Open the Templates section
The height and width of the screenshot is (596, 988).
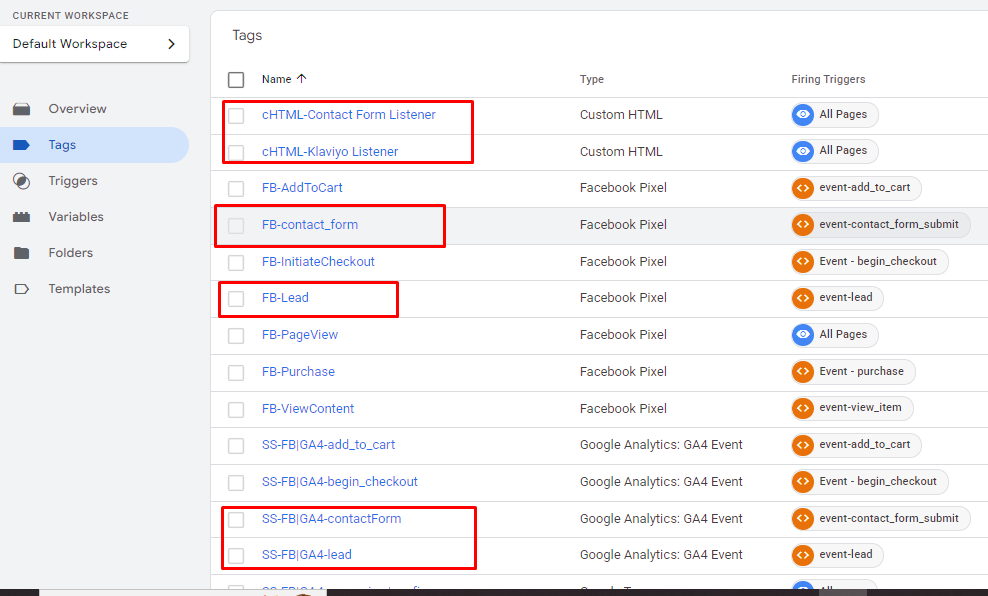click(x=79, y=288)
